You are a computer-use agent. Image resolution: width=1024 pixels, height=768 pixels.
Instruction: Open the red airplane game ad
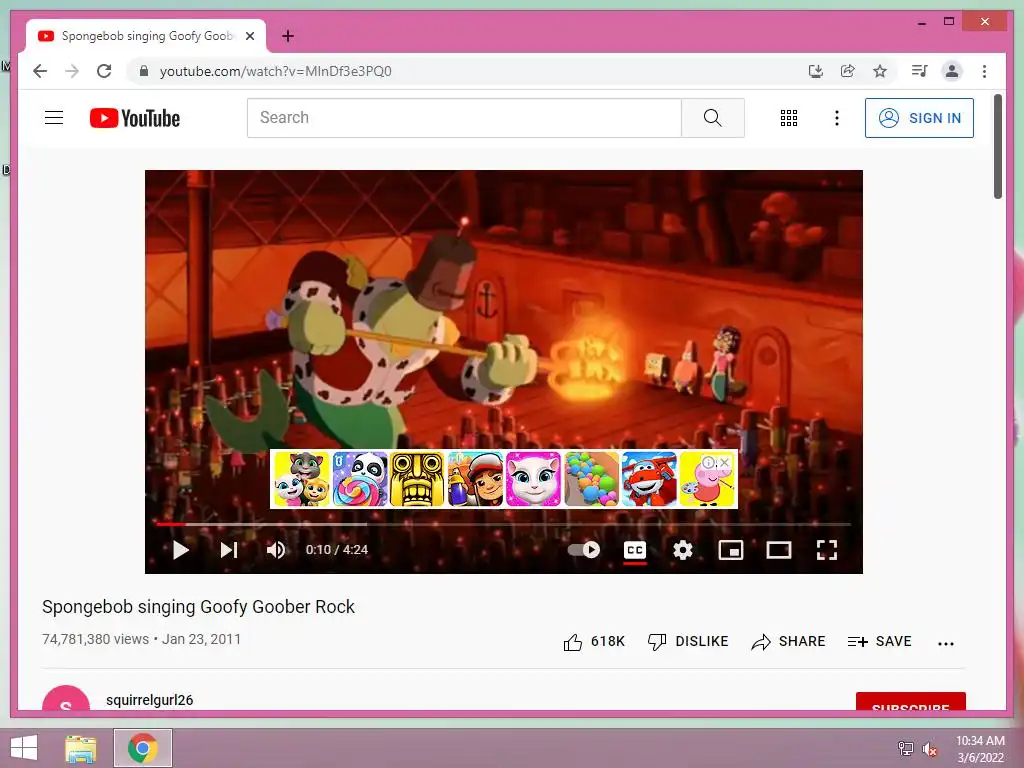(649, 479)
